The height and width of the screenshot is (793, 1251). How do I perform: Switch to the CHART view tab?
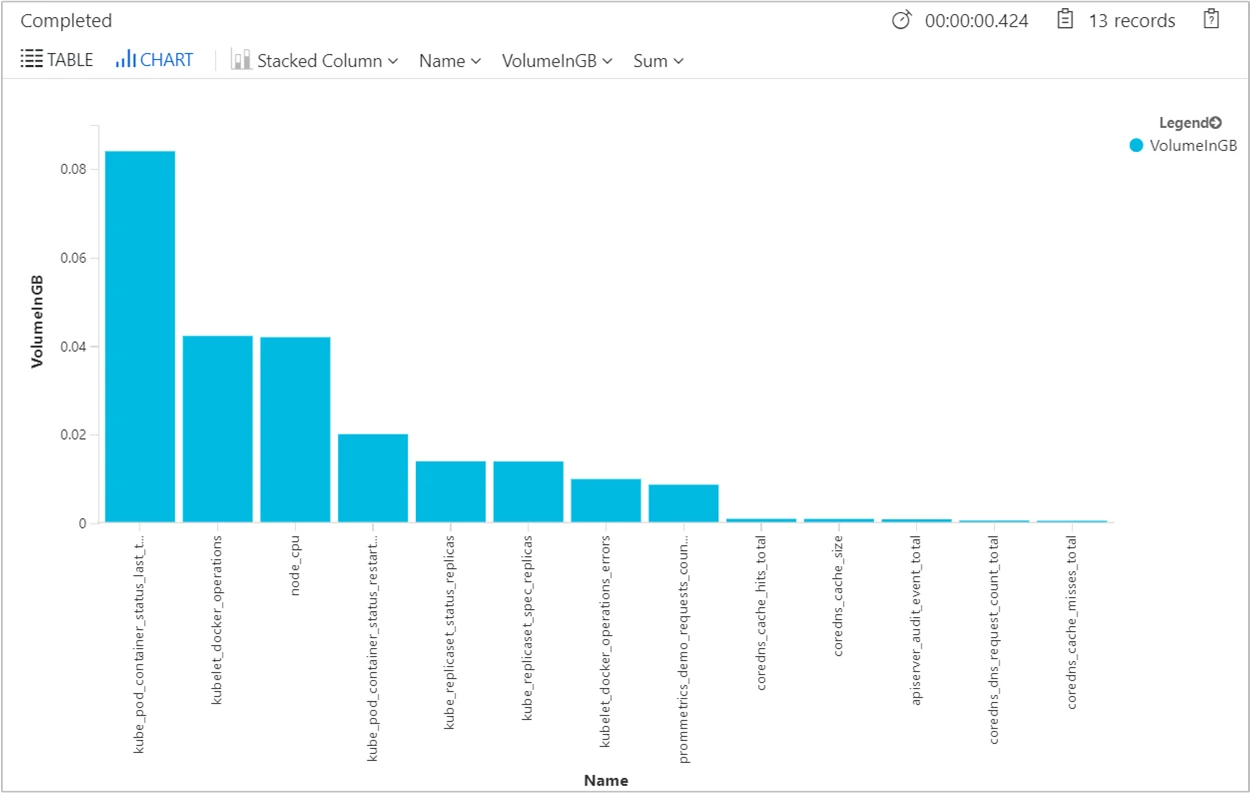(x=154, y=60)
